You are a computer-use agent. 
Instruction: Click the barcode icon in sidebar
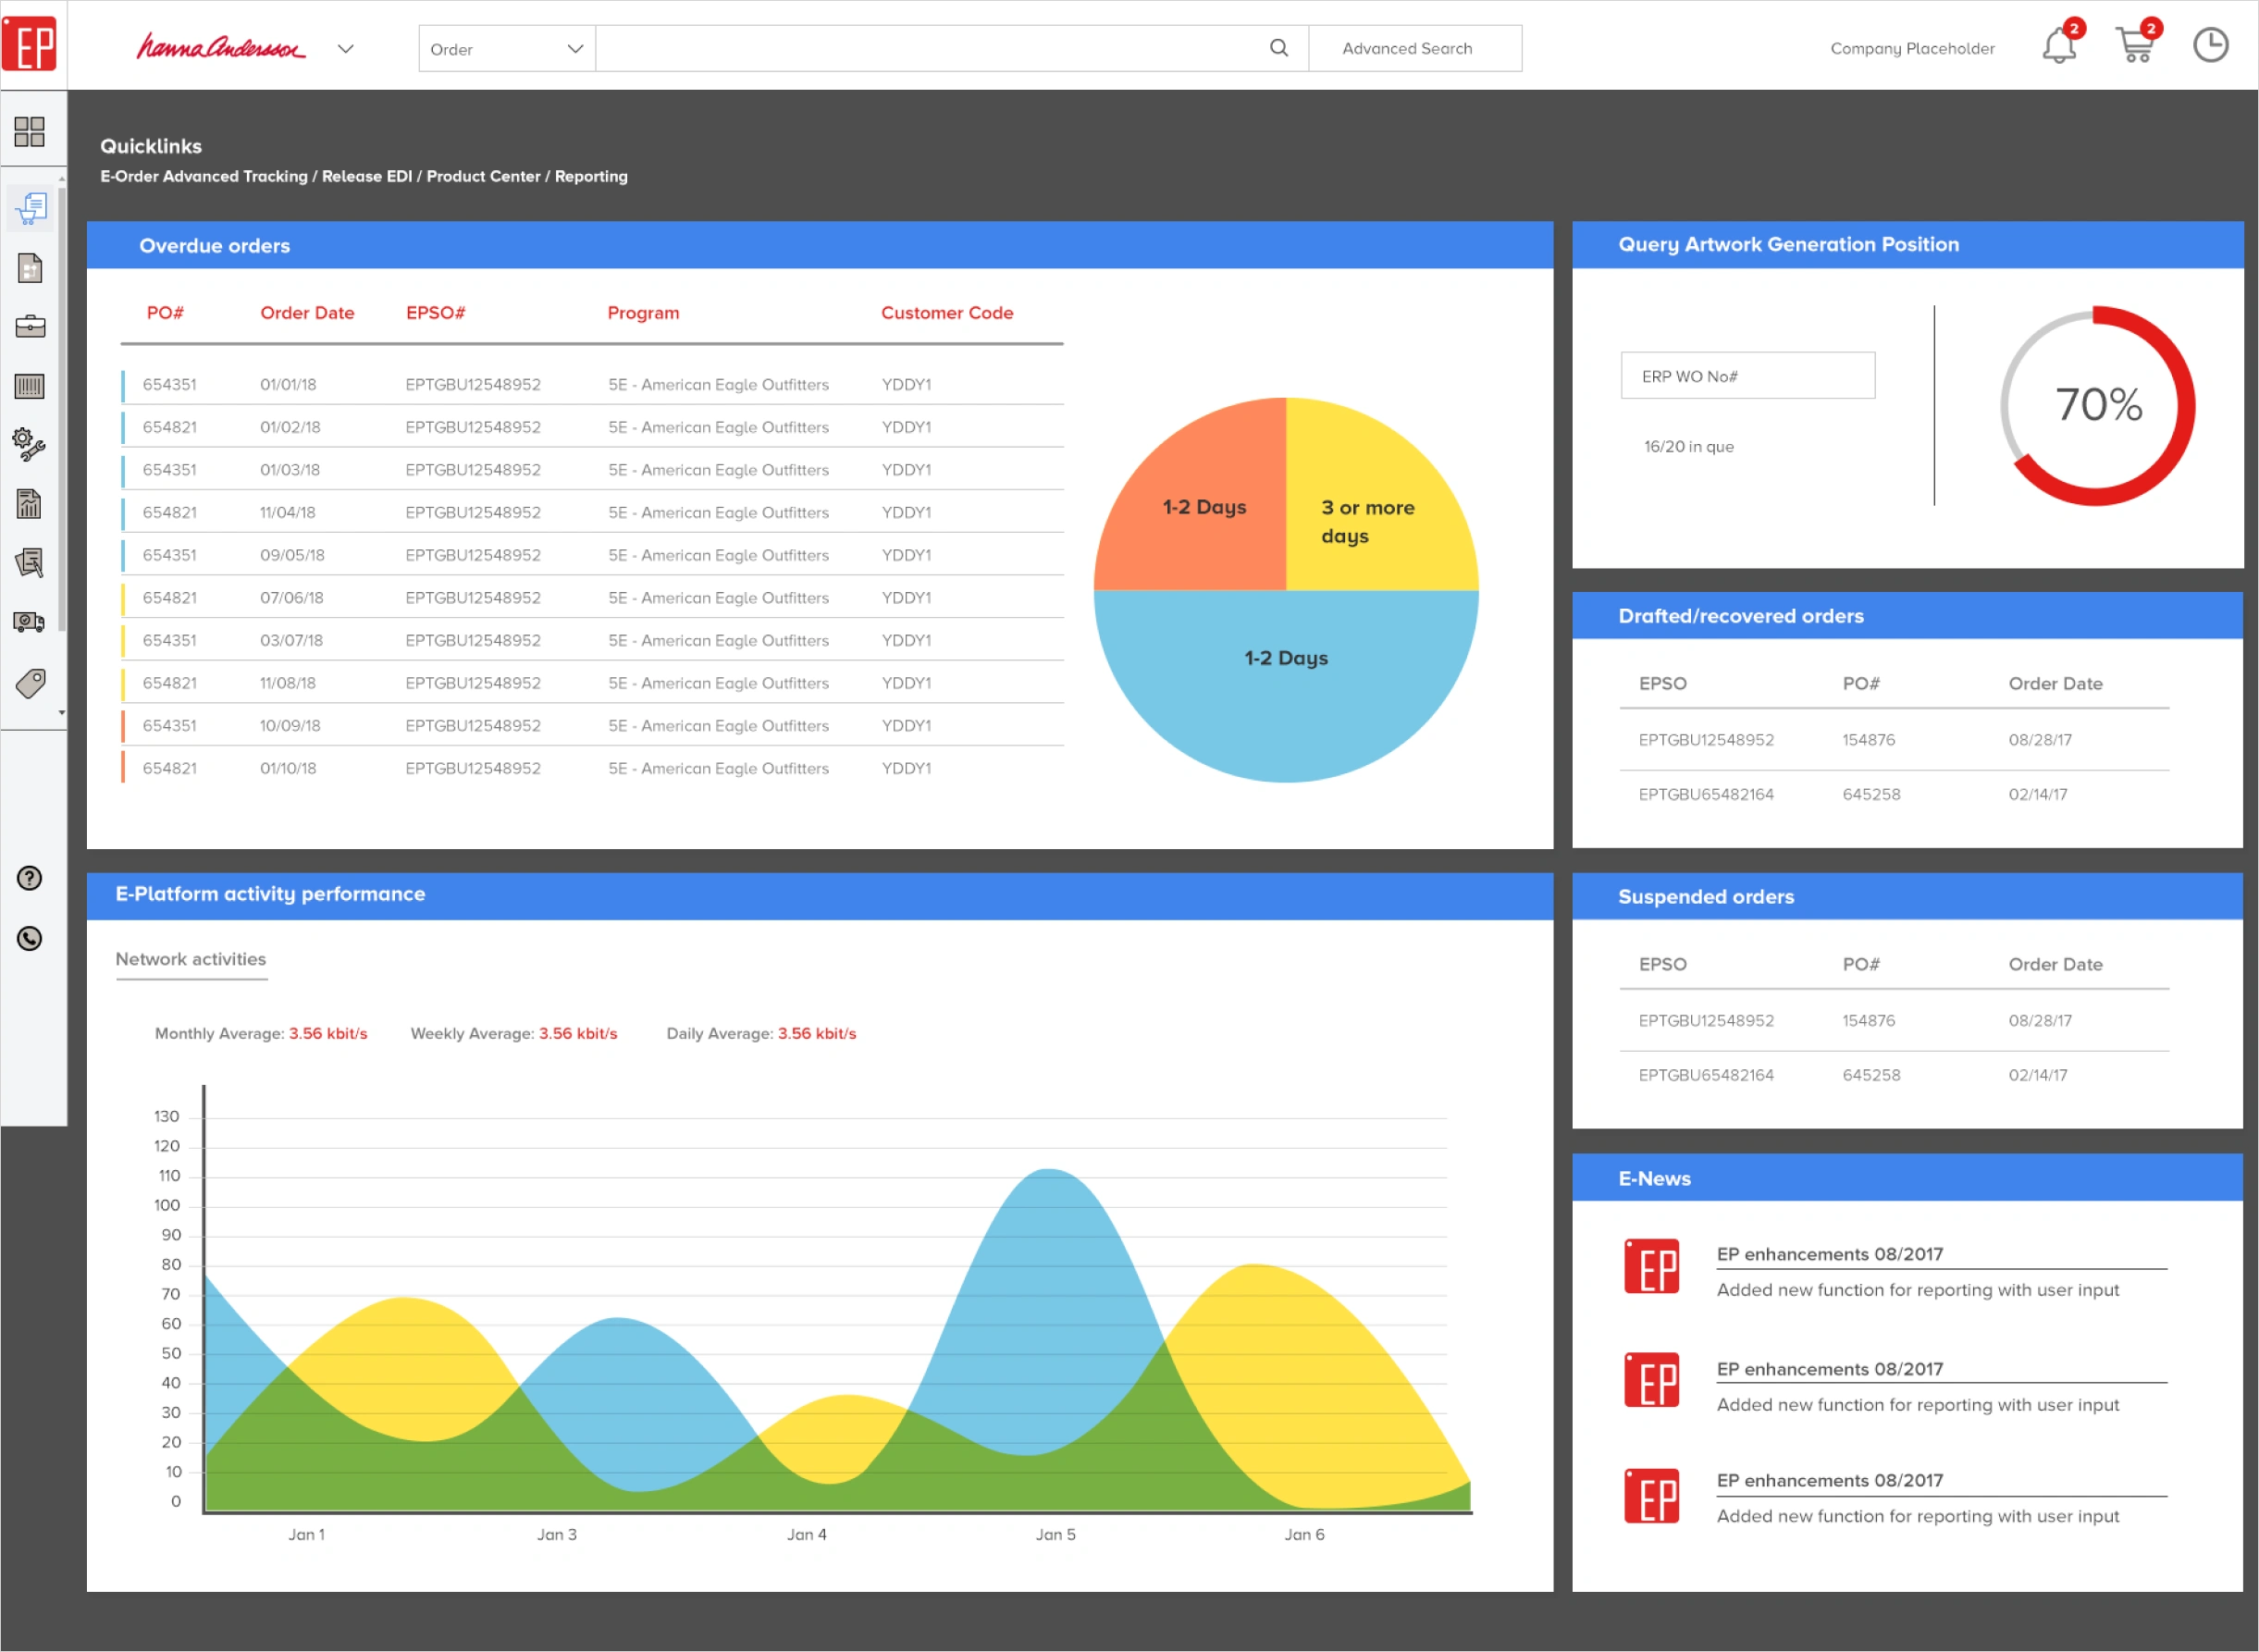pyautogui.click(x=30, y=386)
